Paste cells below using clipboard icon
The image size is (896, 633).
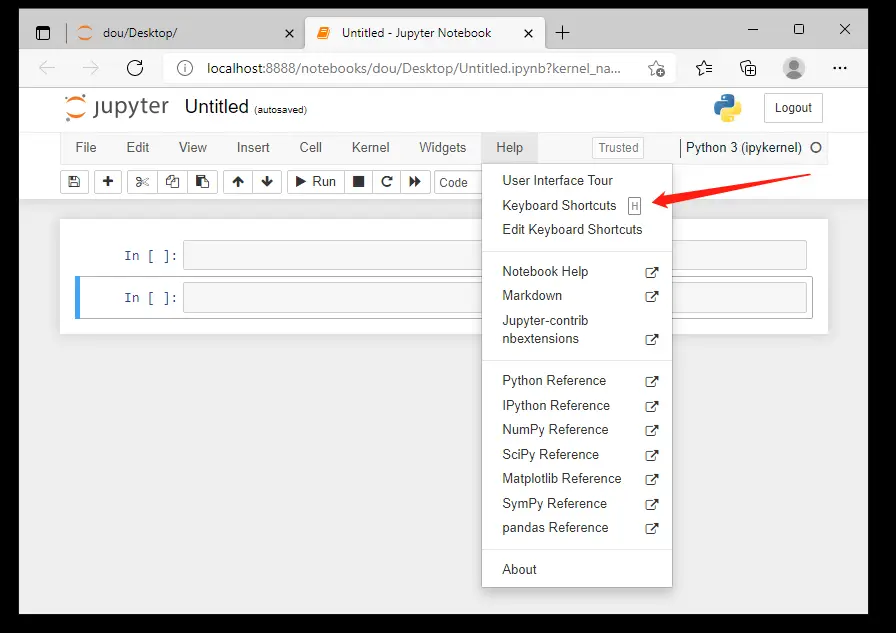[x=202, y=182]
